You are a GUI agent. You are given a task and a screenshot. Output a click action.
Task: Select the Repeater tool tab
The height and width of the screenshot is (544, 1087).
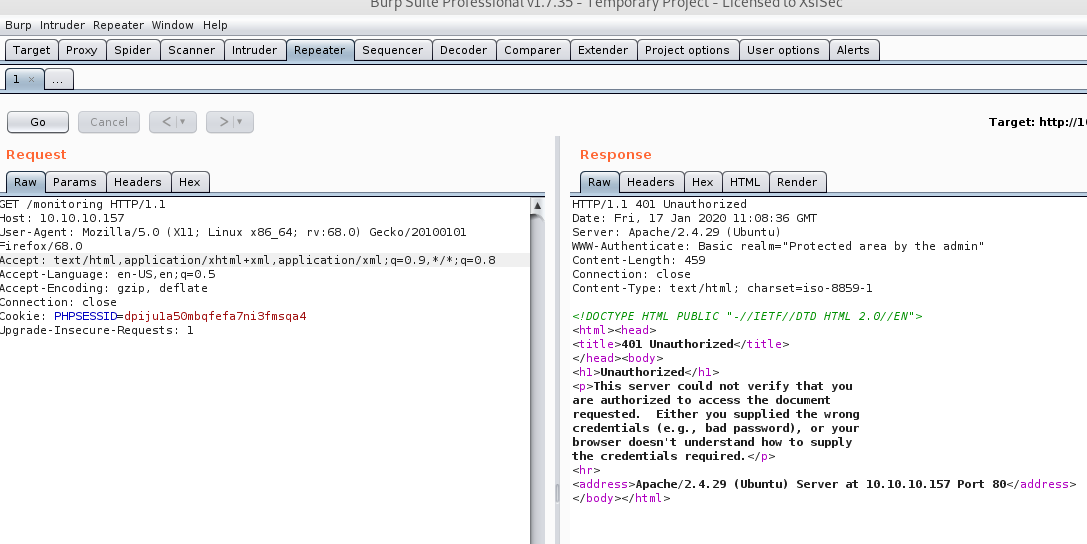point(320,50)
